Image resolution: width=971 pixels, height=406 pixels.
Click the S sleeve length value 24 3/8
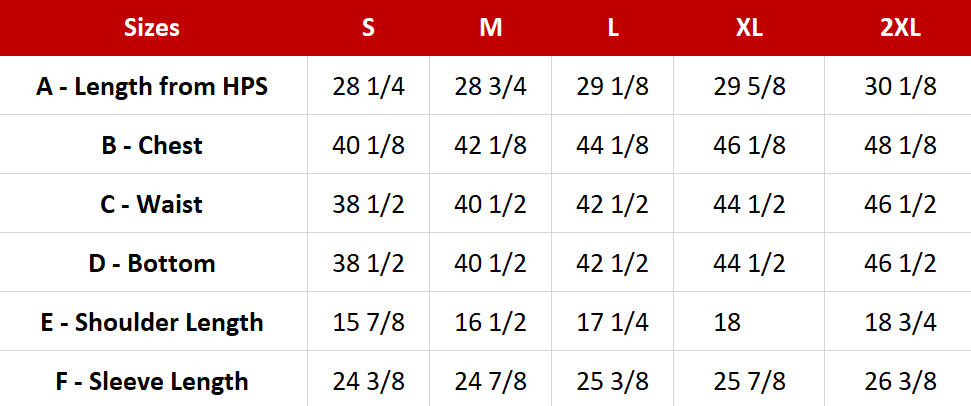(368, 381)
